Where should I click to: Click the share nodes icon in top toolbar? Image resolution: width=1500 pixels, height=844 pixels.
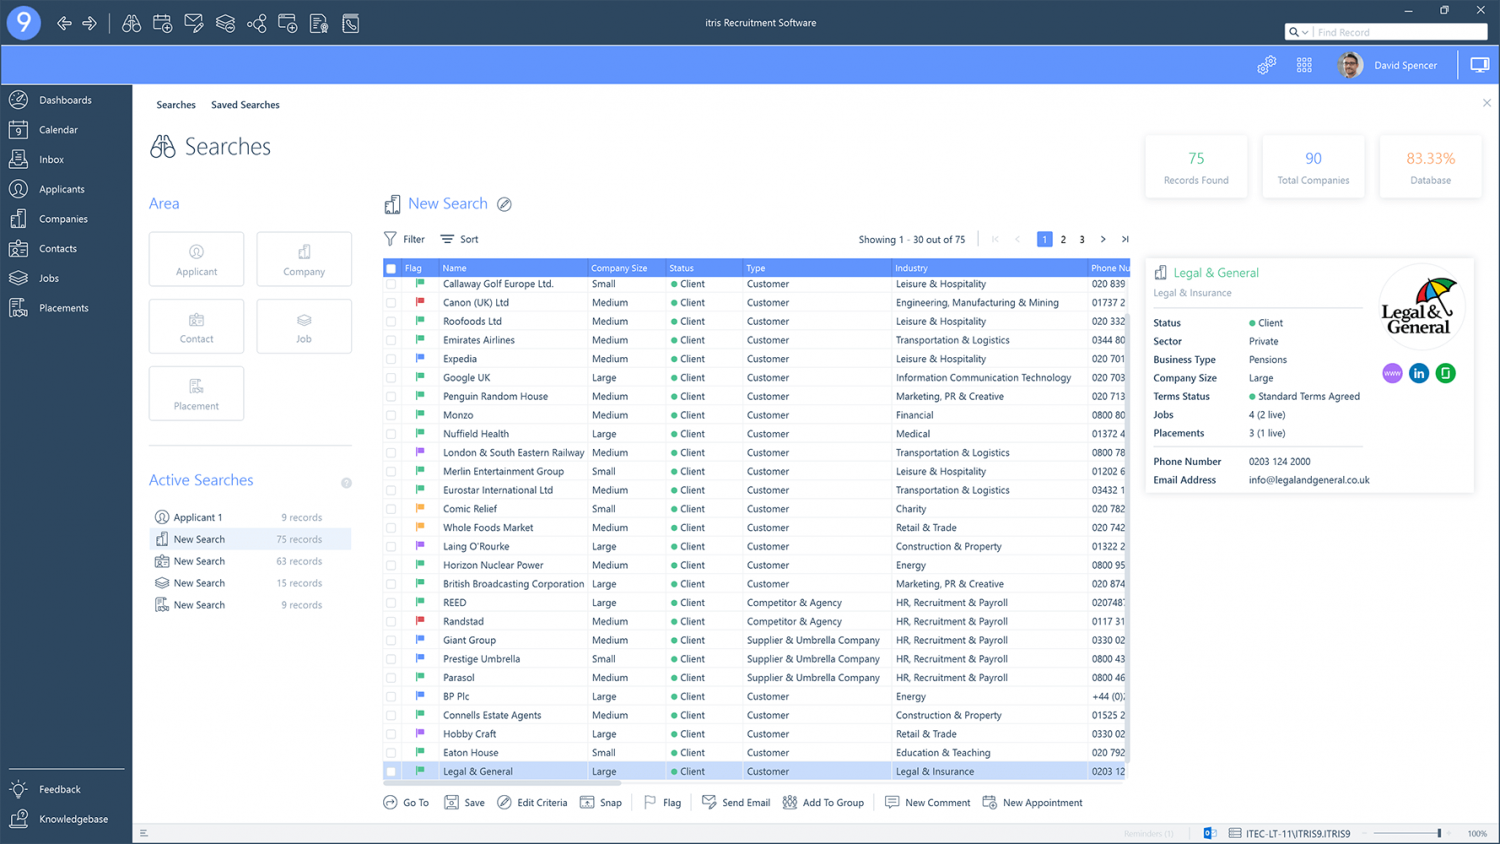[x=257, y=23]
